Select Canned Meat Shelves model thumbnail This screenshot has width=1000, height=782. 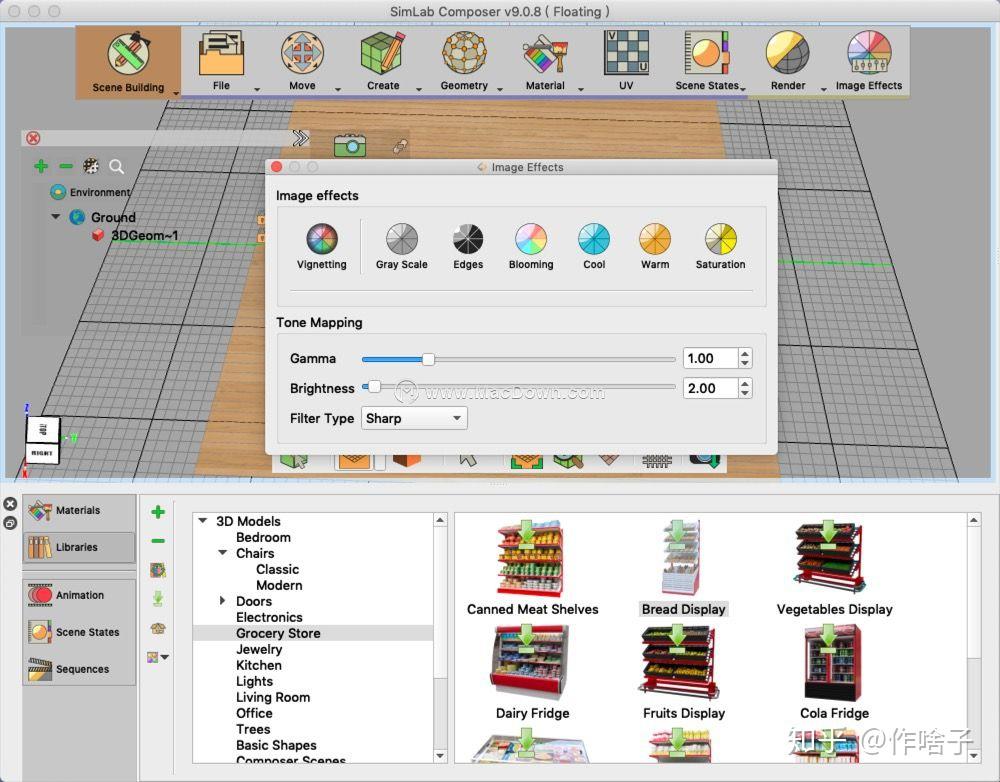click(531, 559)
